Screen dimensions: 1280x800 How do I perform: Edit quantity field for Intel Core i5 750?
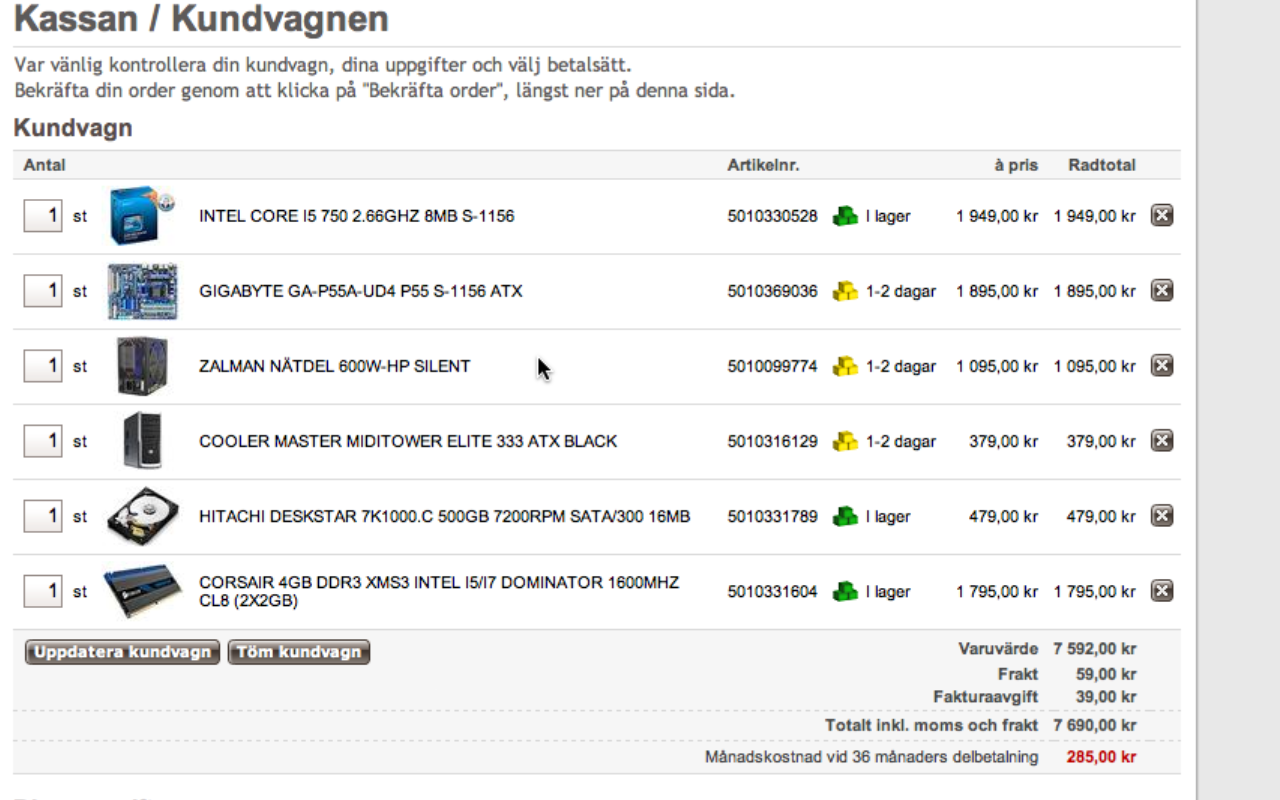point(43,215)
